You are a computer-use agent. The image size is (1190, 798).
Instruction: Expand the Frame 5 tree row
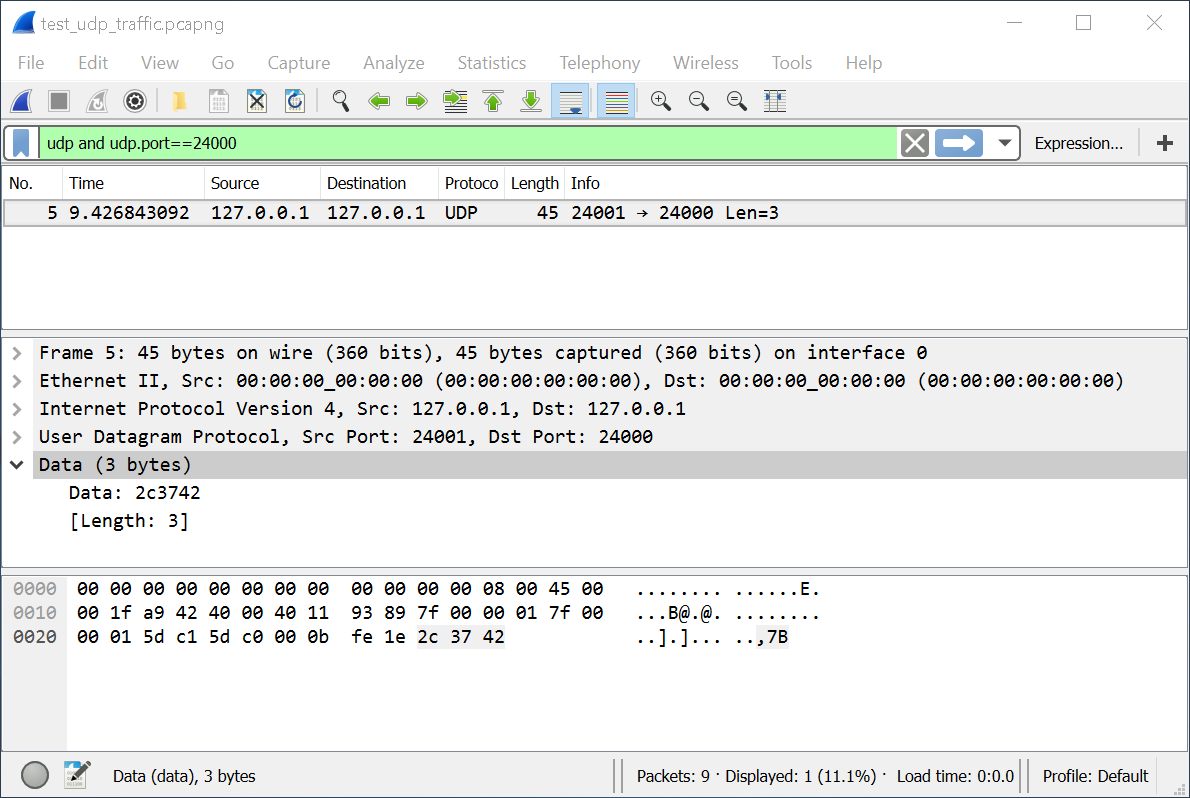point(17,353)
